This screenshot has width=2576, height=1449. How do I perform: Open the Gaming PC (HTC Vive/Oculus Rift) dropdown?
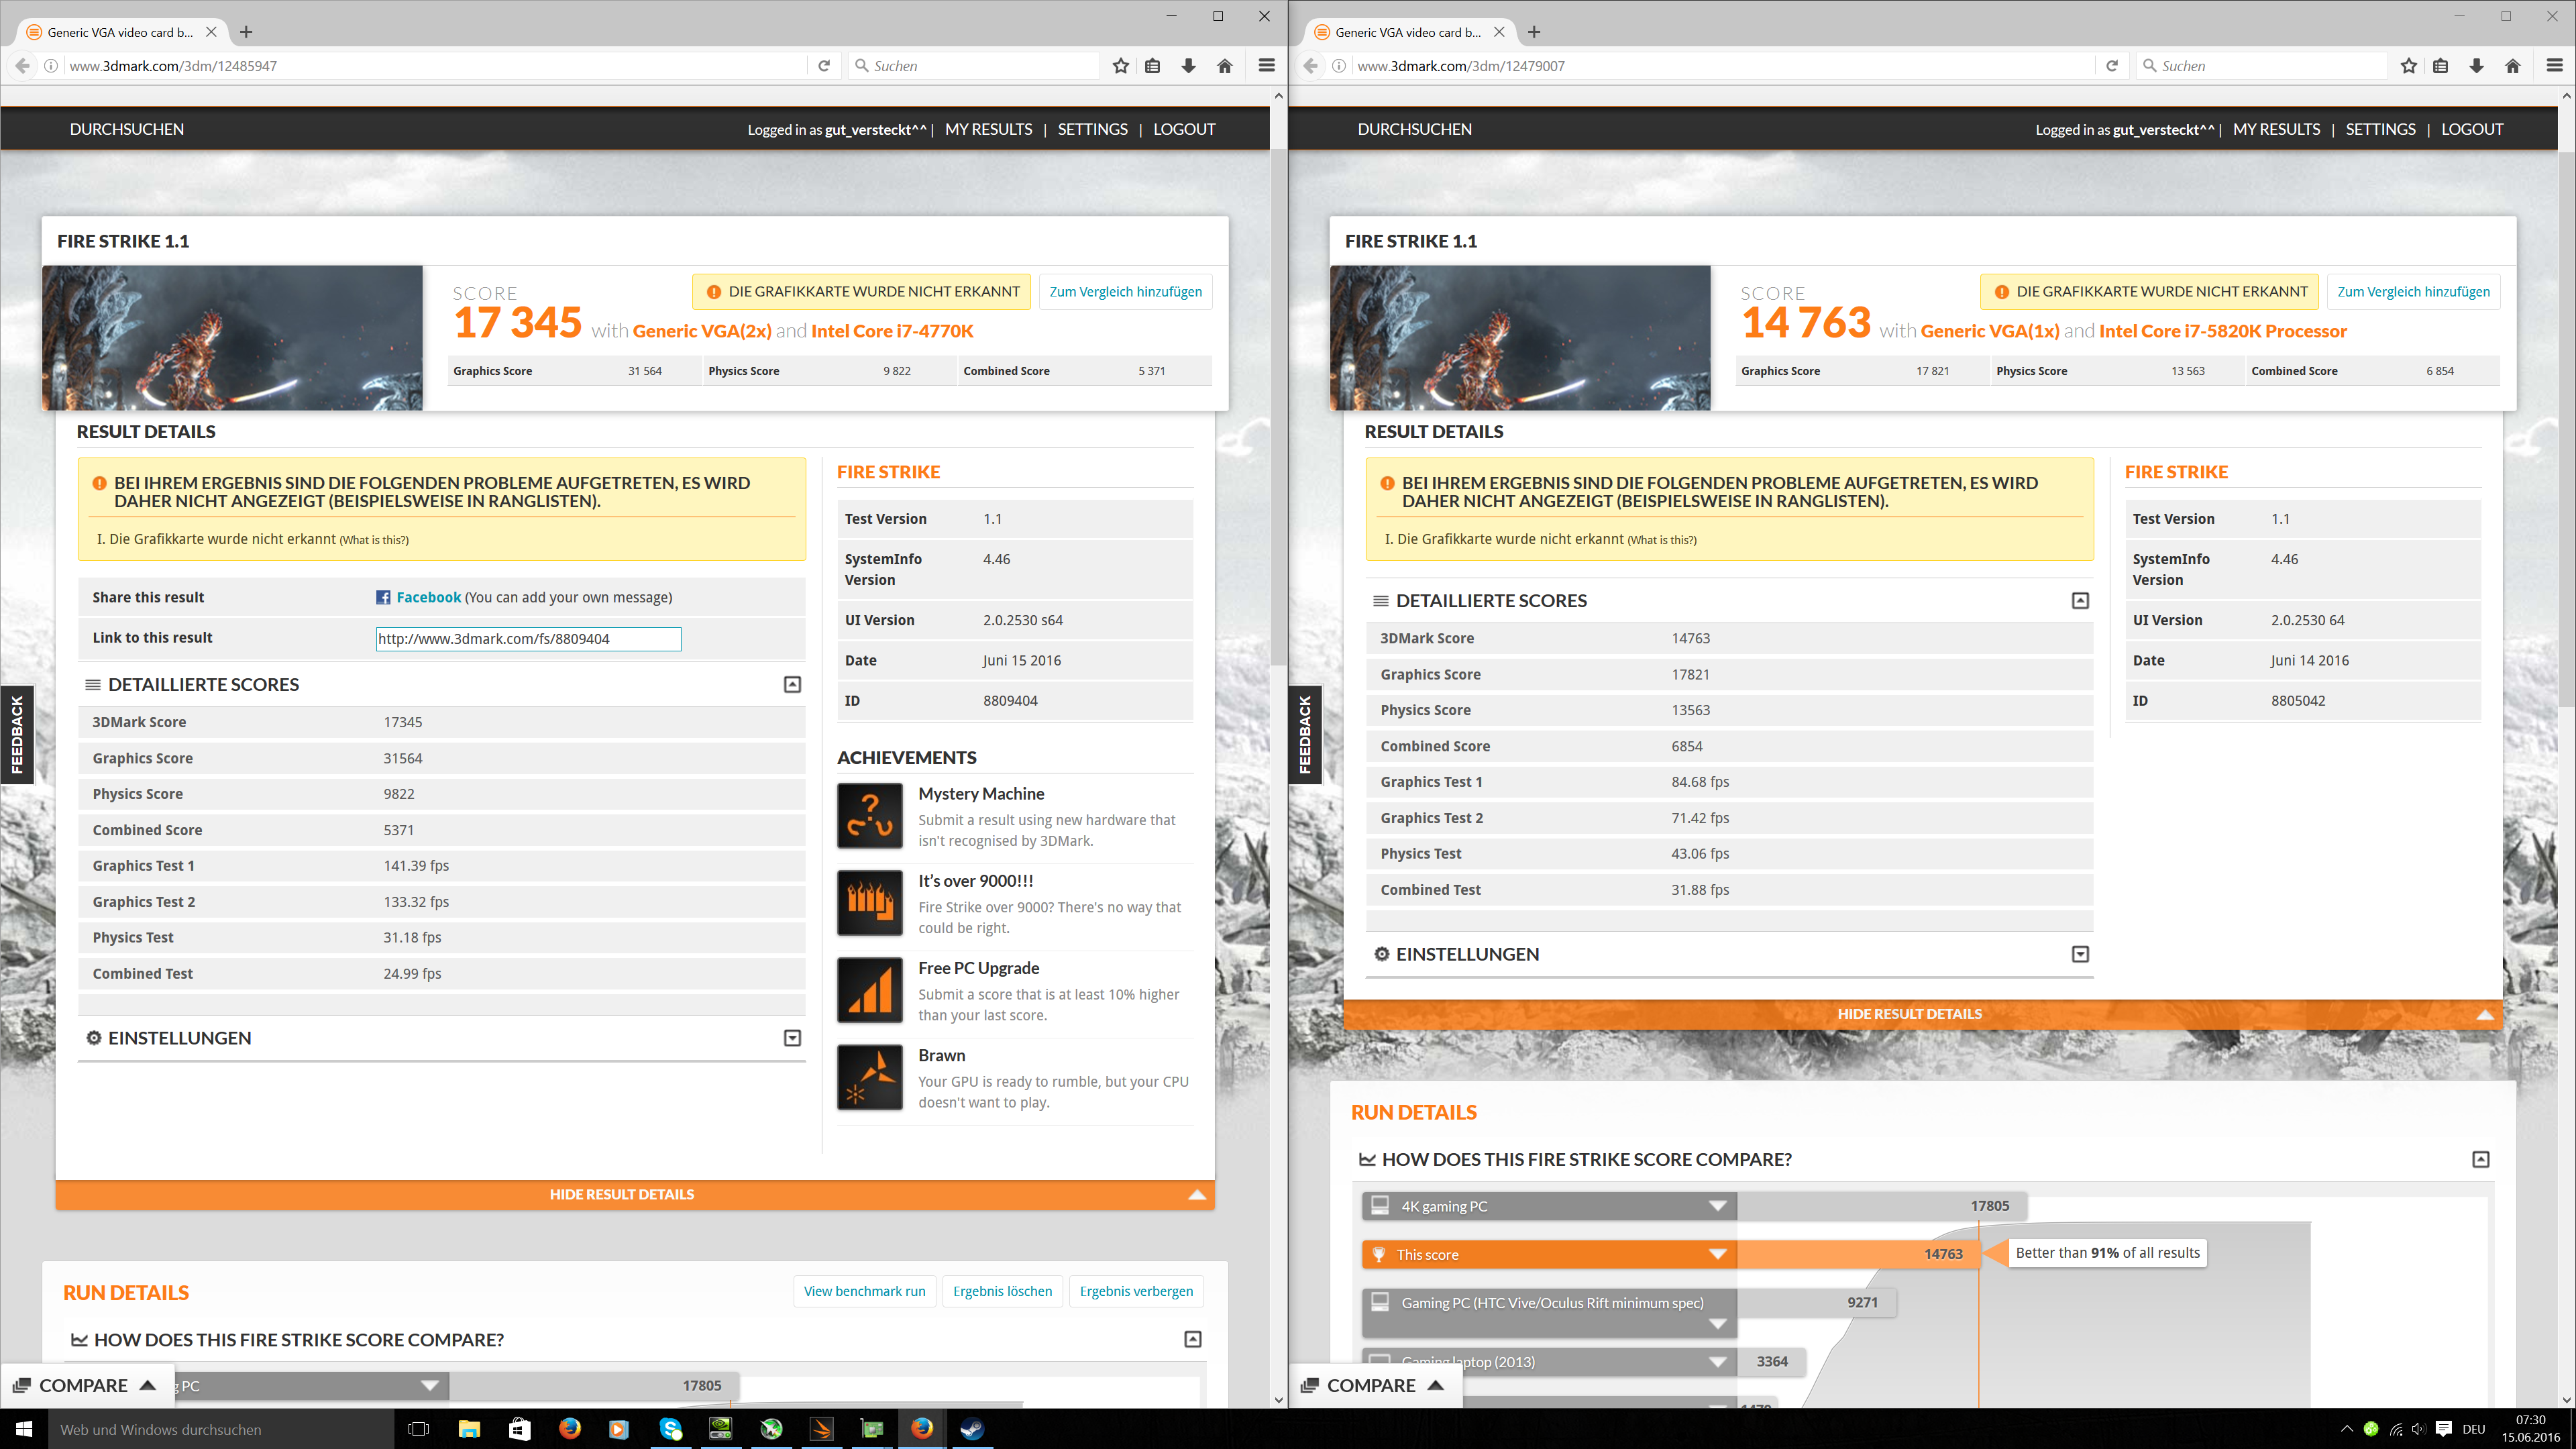click(1718, 1324)
